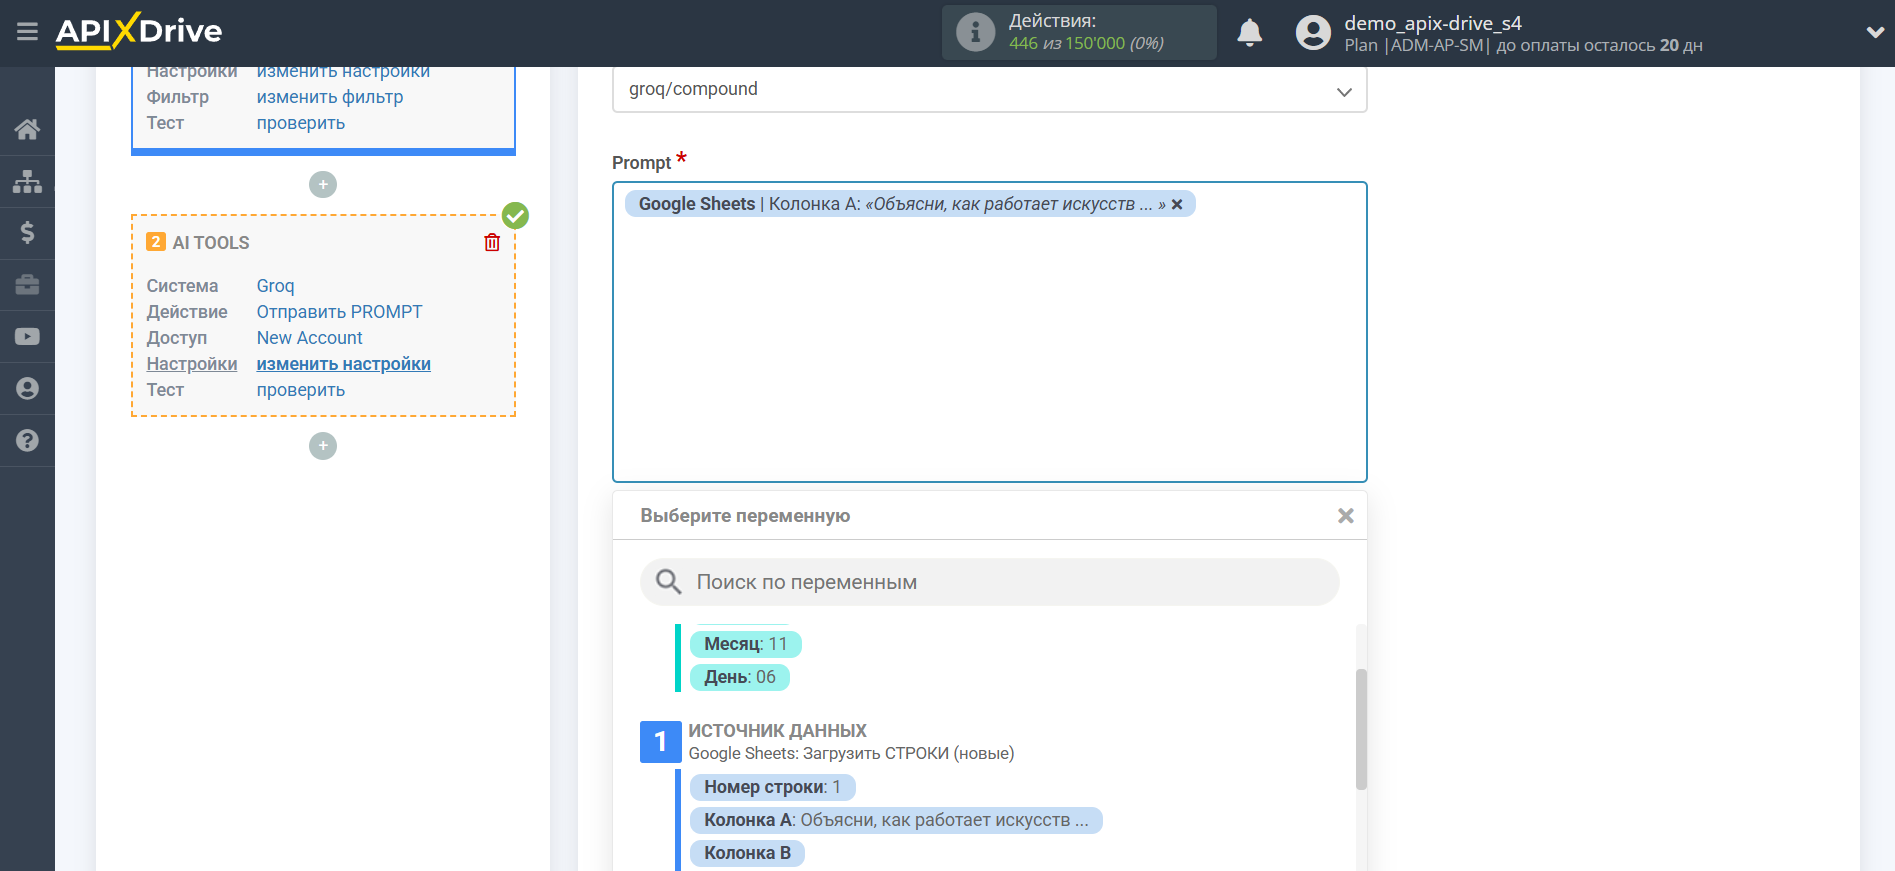Click the variable list scrollbar
The image size is (1895, 871).
(x=1361, y=730)
